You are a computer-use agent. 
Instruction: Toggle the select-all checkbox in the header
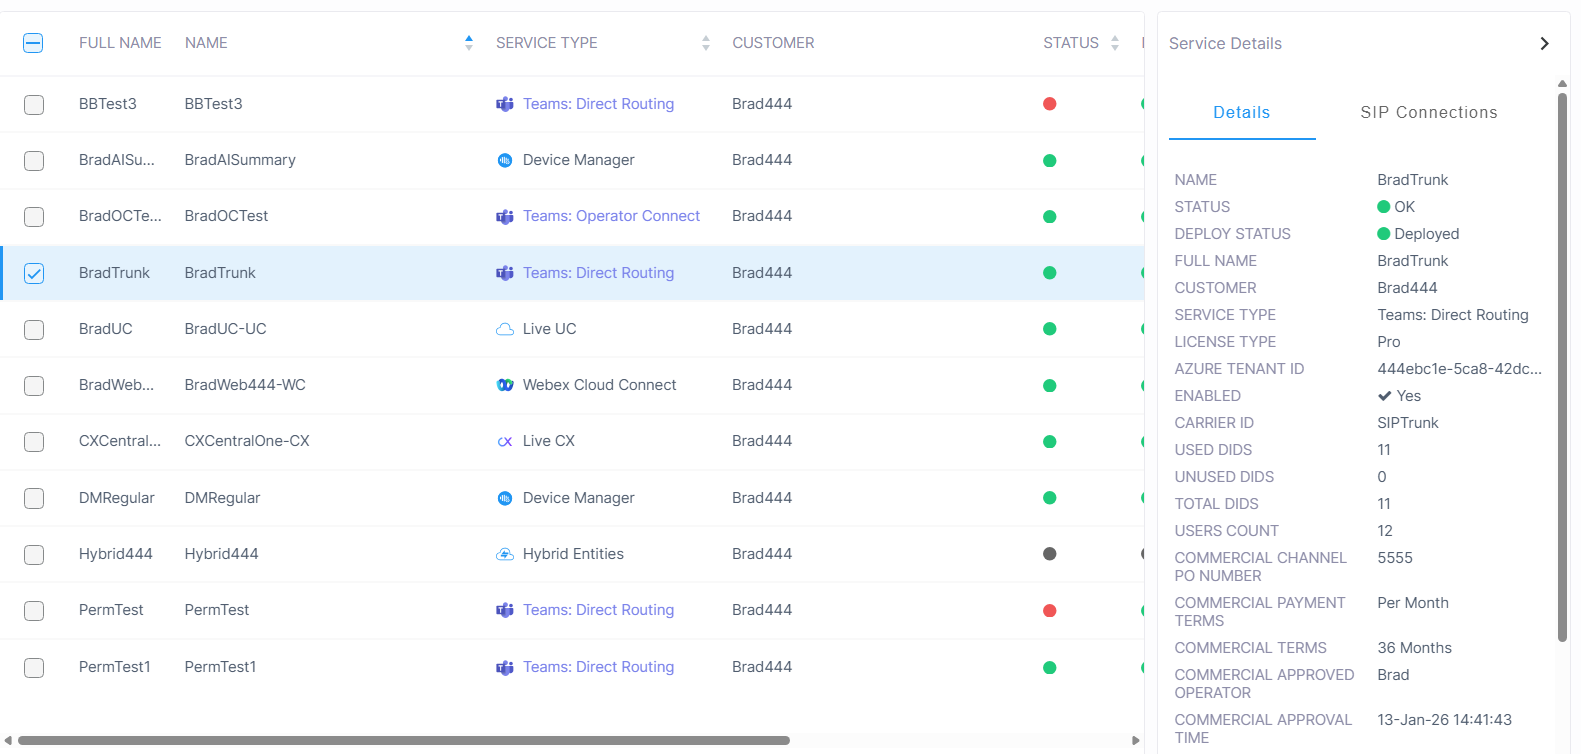pyautogui.click(x=33, y=43)
